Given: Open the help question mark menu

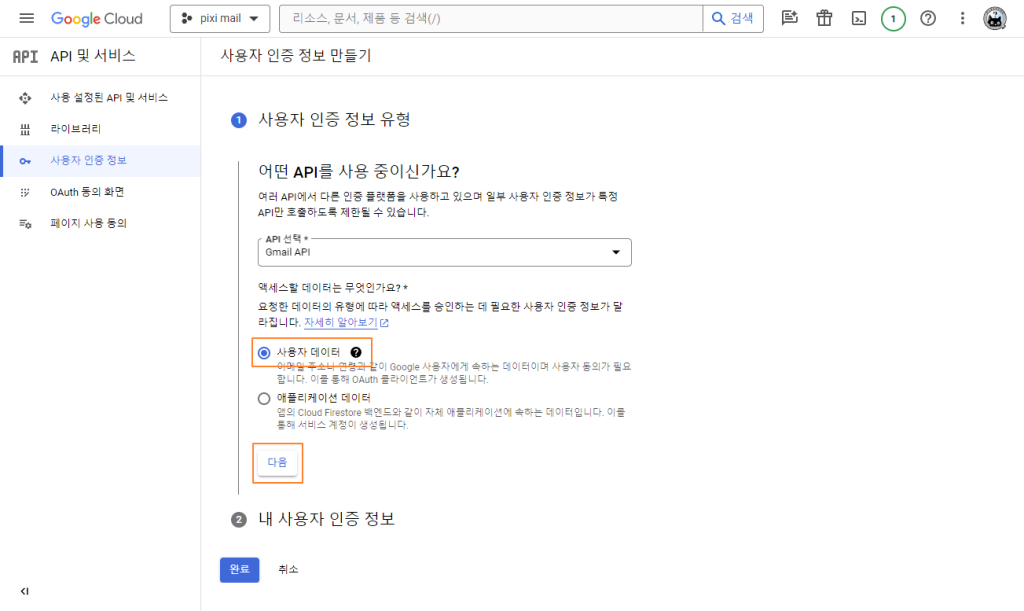Looking at the screenshot, I should [928, 18].
